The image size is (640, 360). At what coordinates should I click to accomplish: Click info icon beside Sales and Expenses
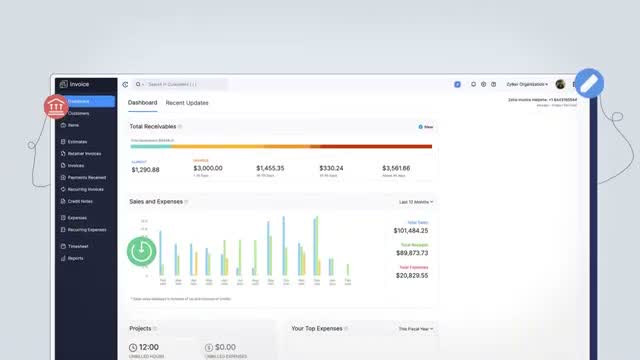tap(187, 202)
